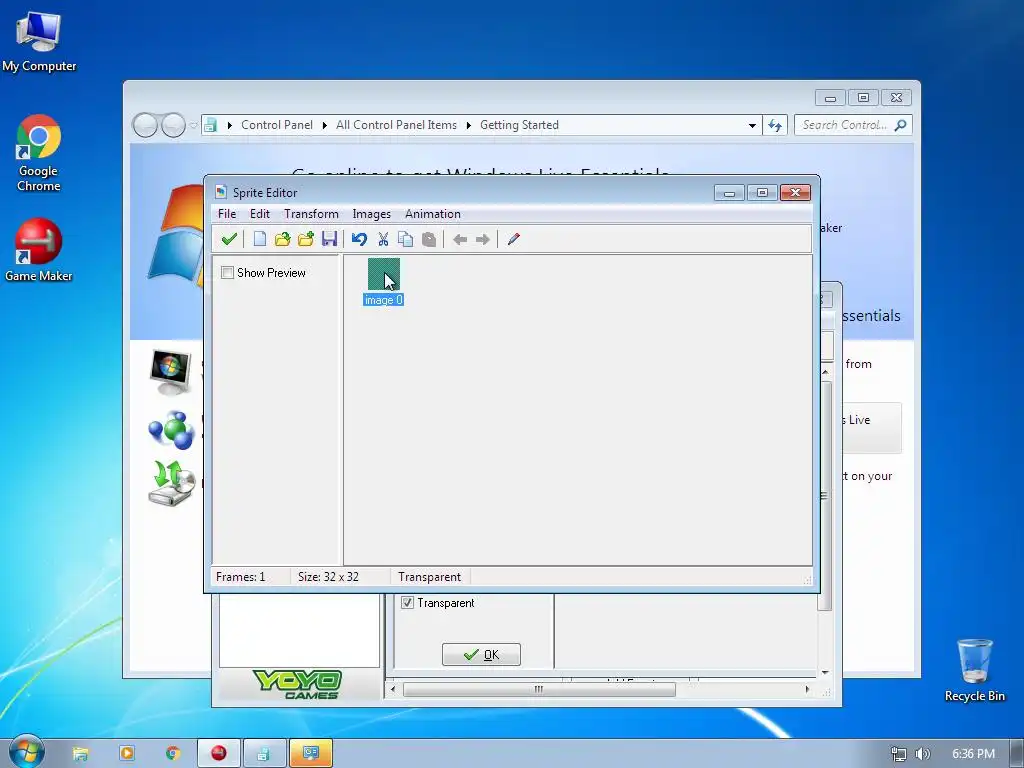Click the Size: 32 x 32 status entry
Screen dimensions: 1024x768
coord(328,577)
